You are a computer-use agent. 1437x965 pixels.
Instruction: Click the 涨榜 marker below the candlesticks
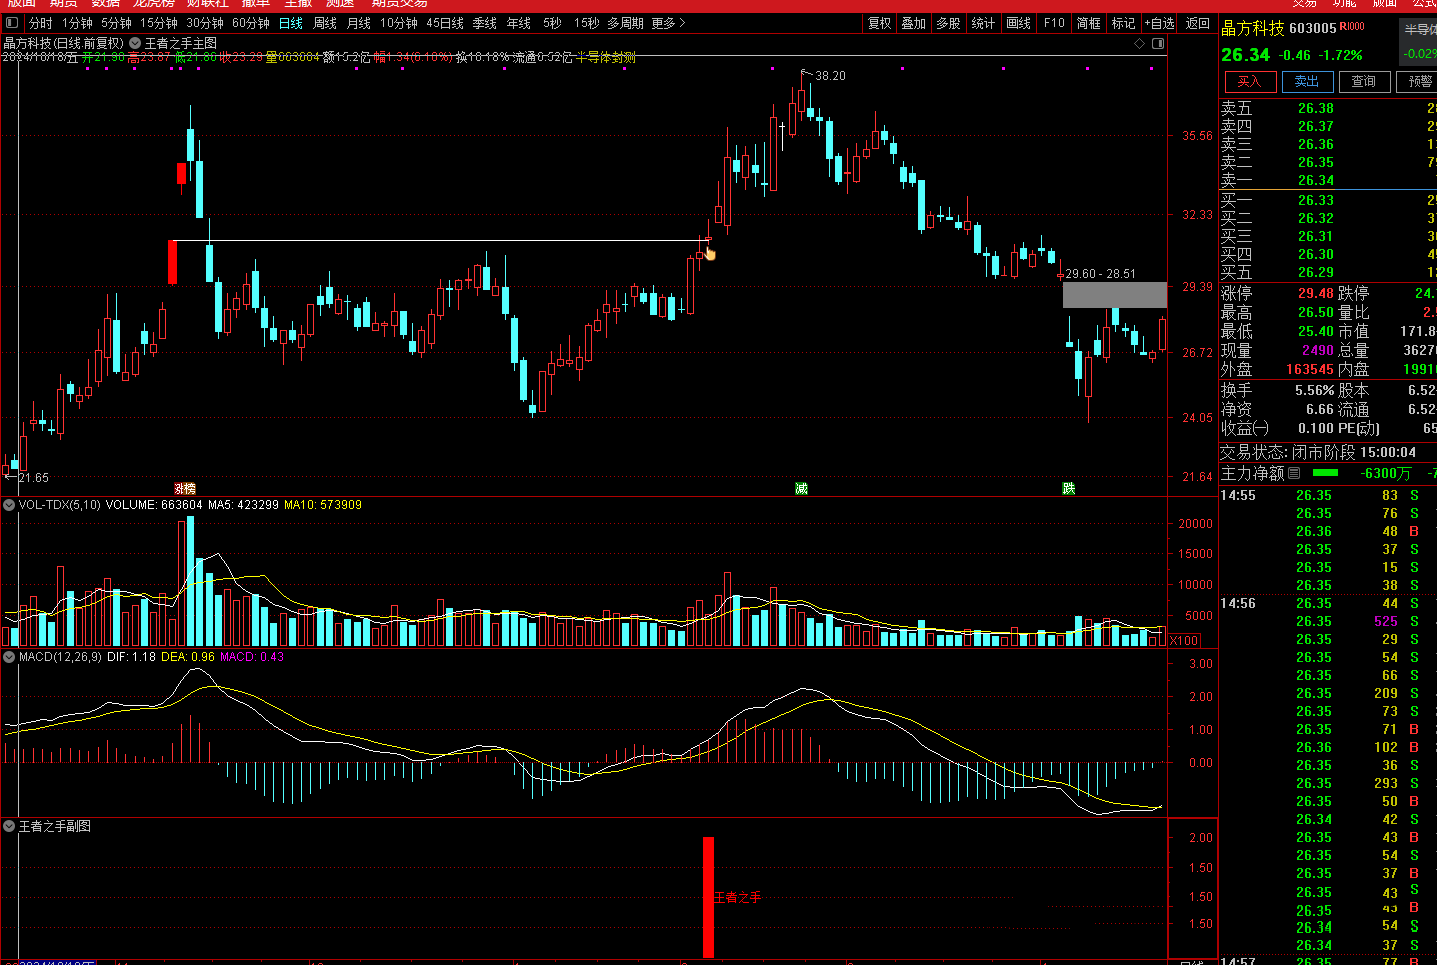(x=185, y=489)
